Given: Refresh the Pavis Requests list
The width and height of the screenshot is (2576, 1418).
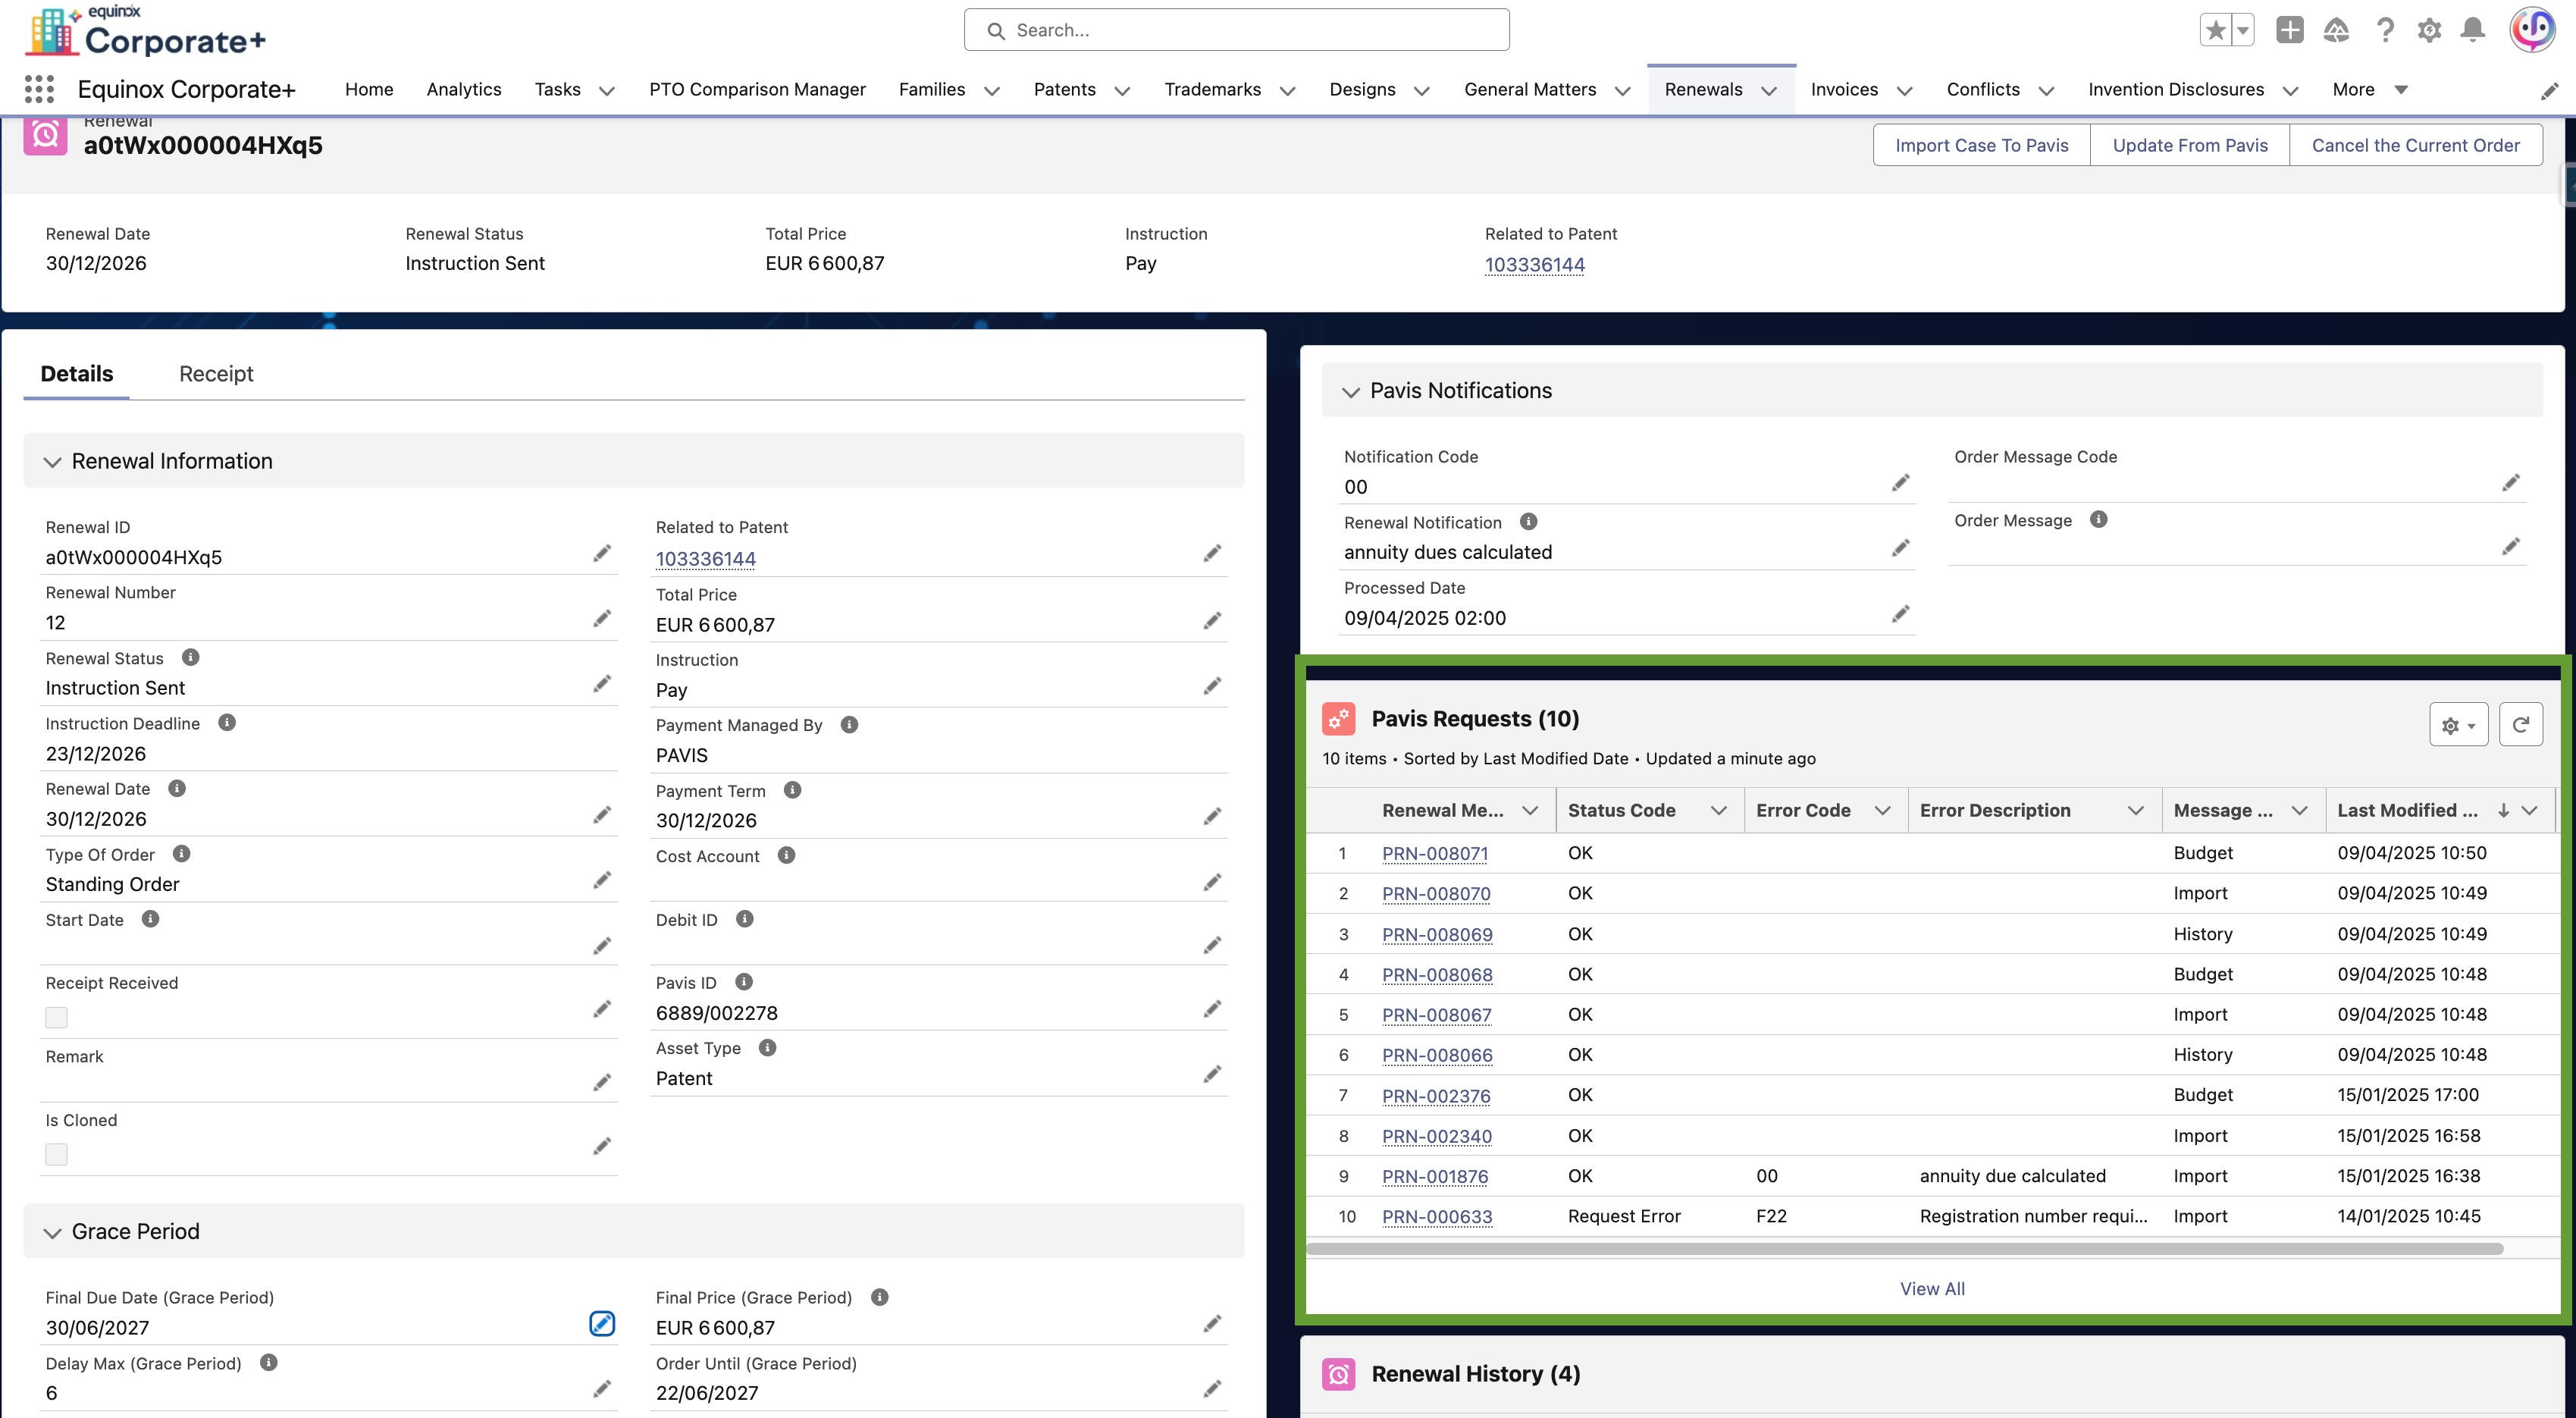Looking at the screenshot, I should pyautogui.click(x=2520, y=724).
